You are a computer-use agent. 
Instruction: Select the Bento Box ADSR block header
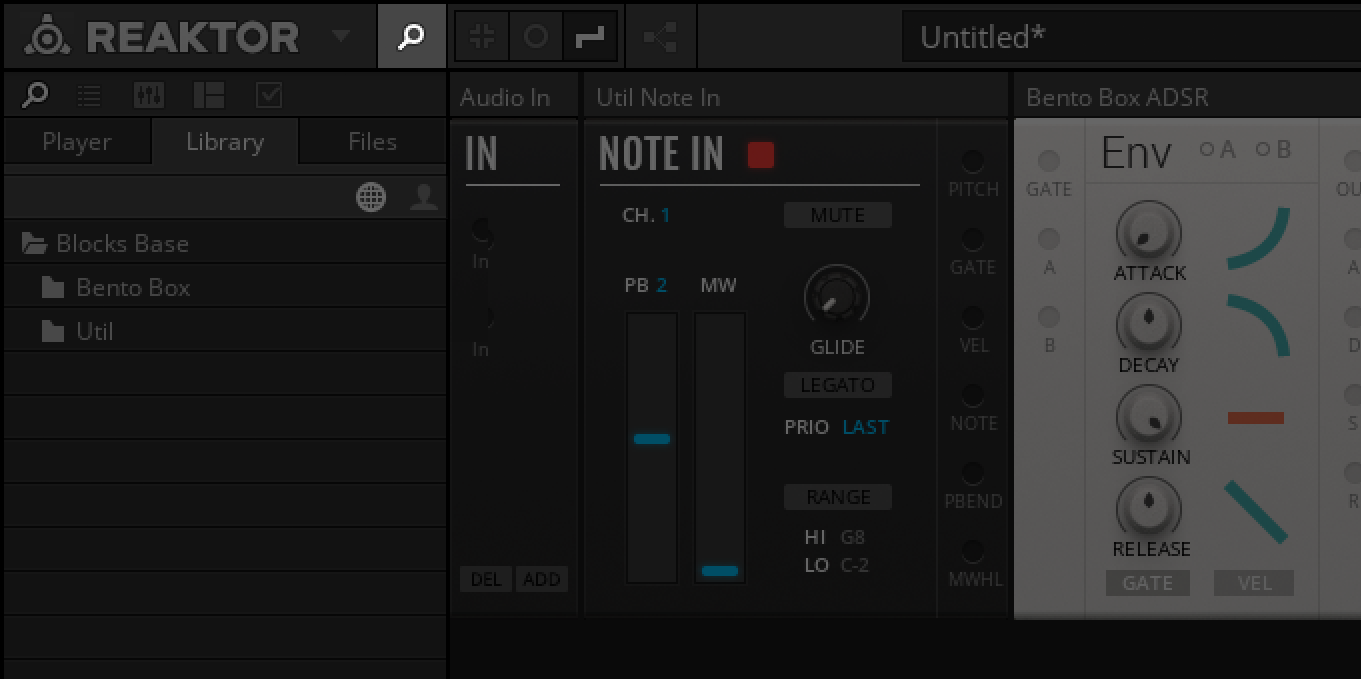coord(1188,97)
